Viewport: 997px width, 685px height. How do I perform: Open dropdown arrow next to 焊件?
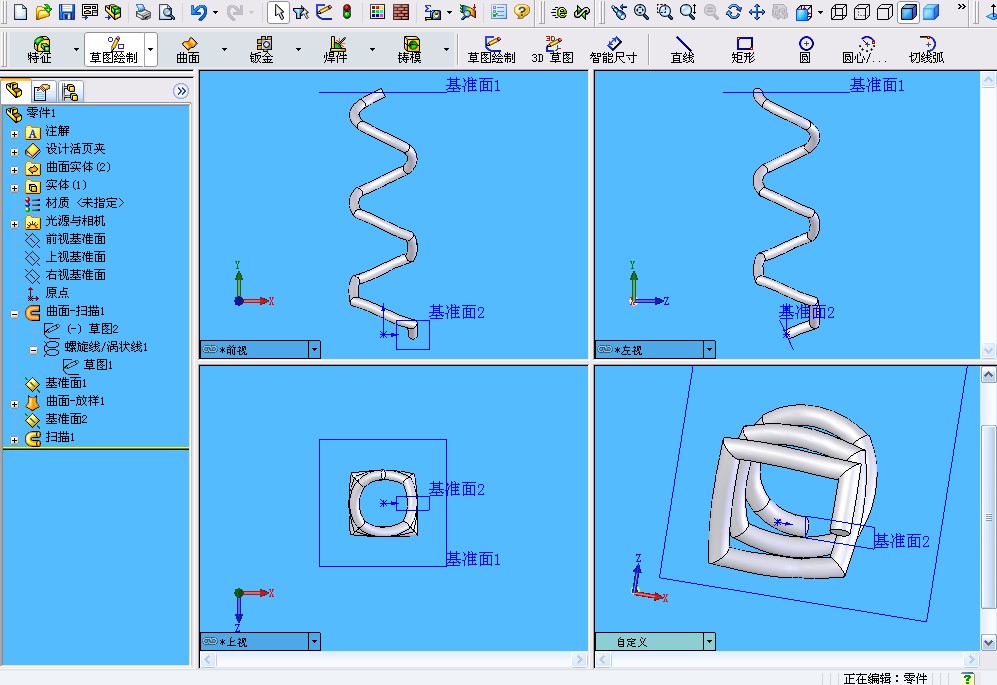click(x=372, y=49)
